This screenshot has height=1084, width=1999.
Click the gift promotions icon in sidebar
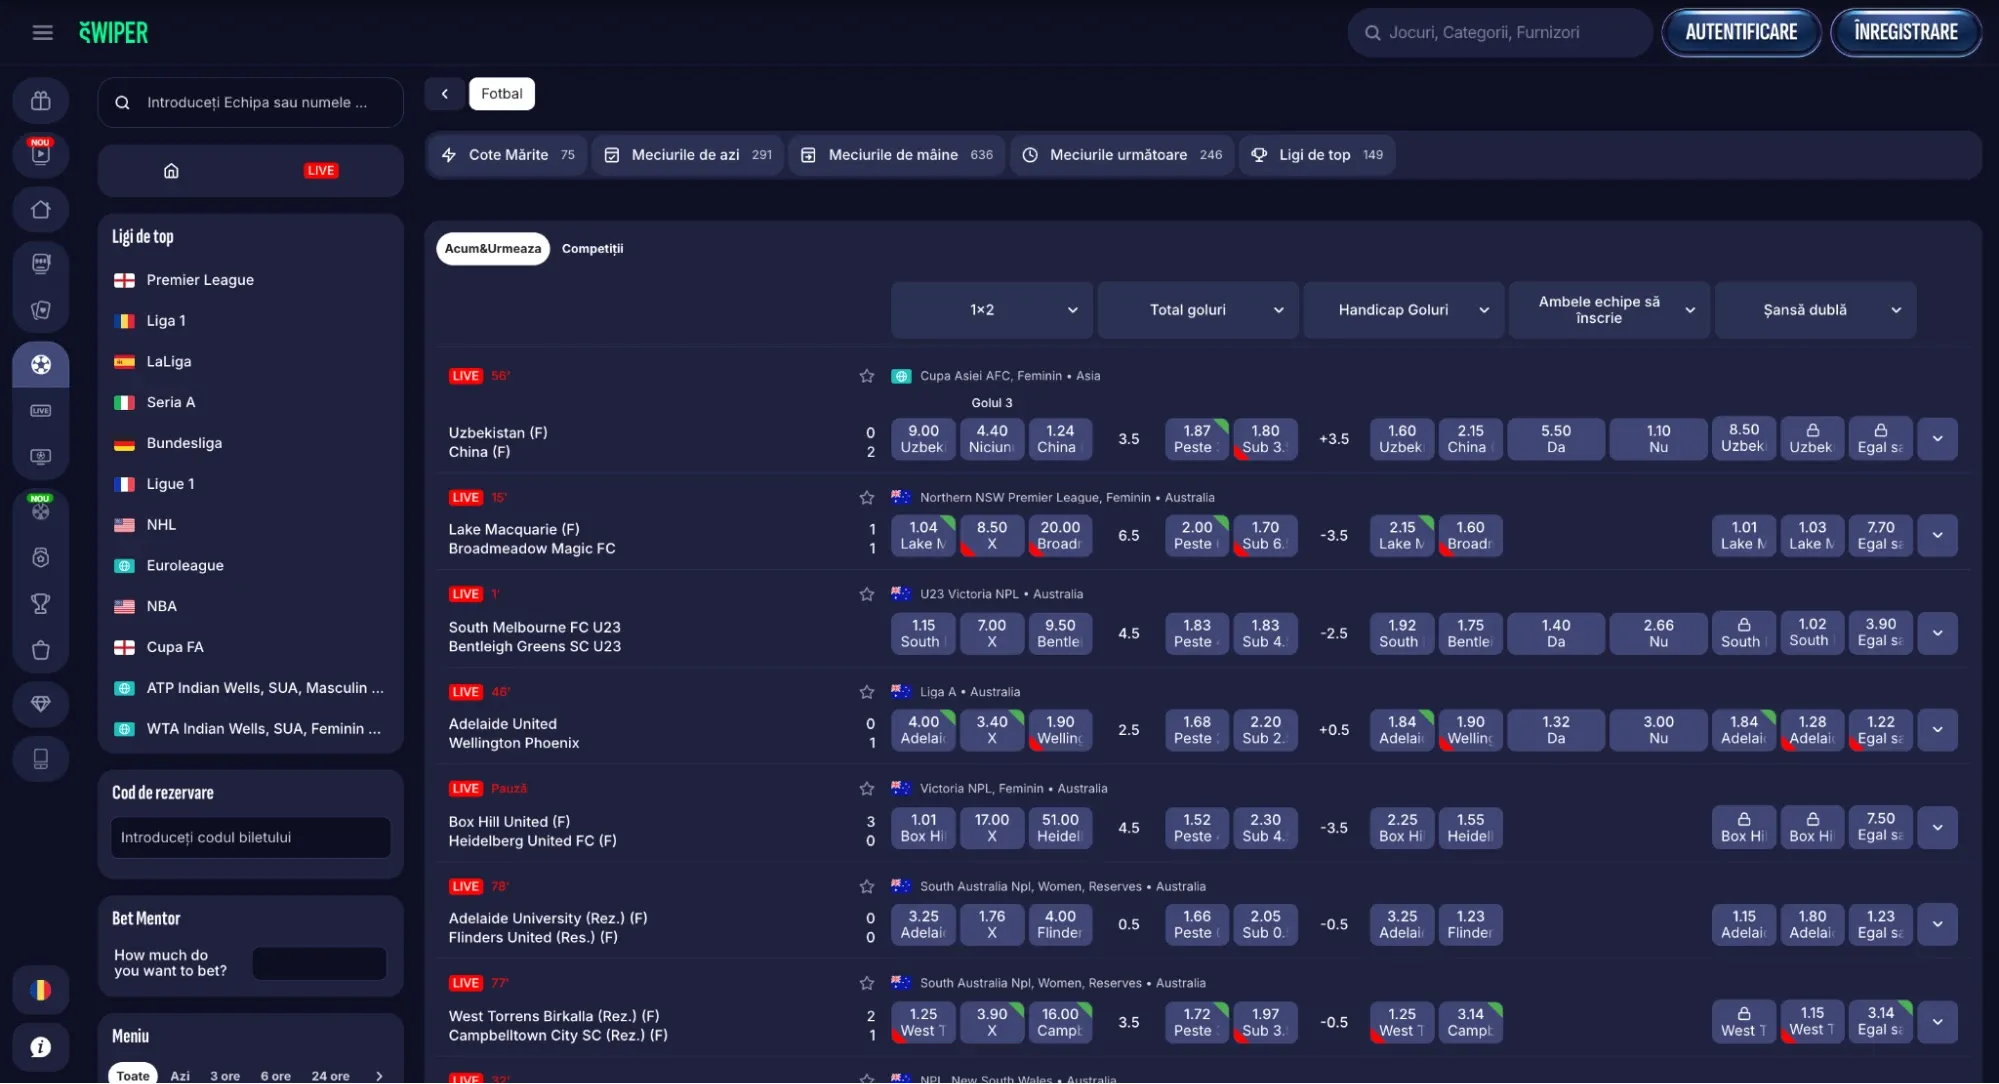41,101
